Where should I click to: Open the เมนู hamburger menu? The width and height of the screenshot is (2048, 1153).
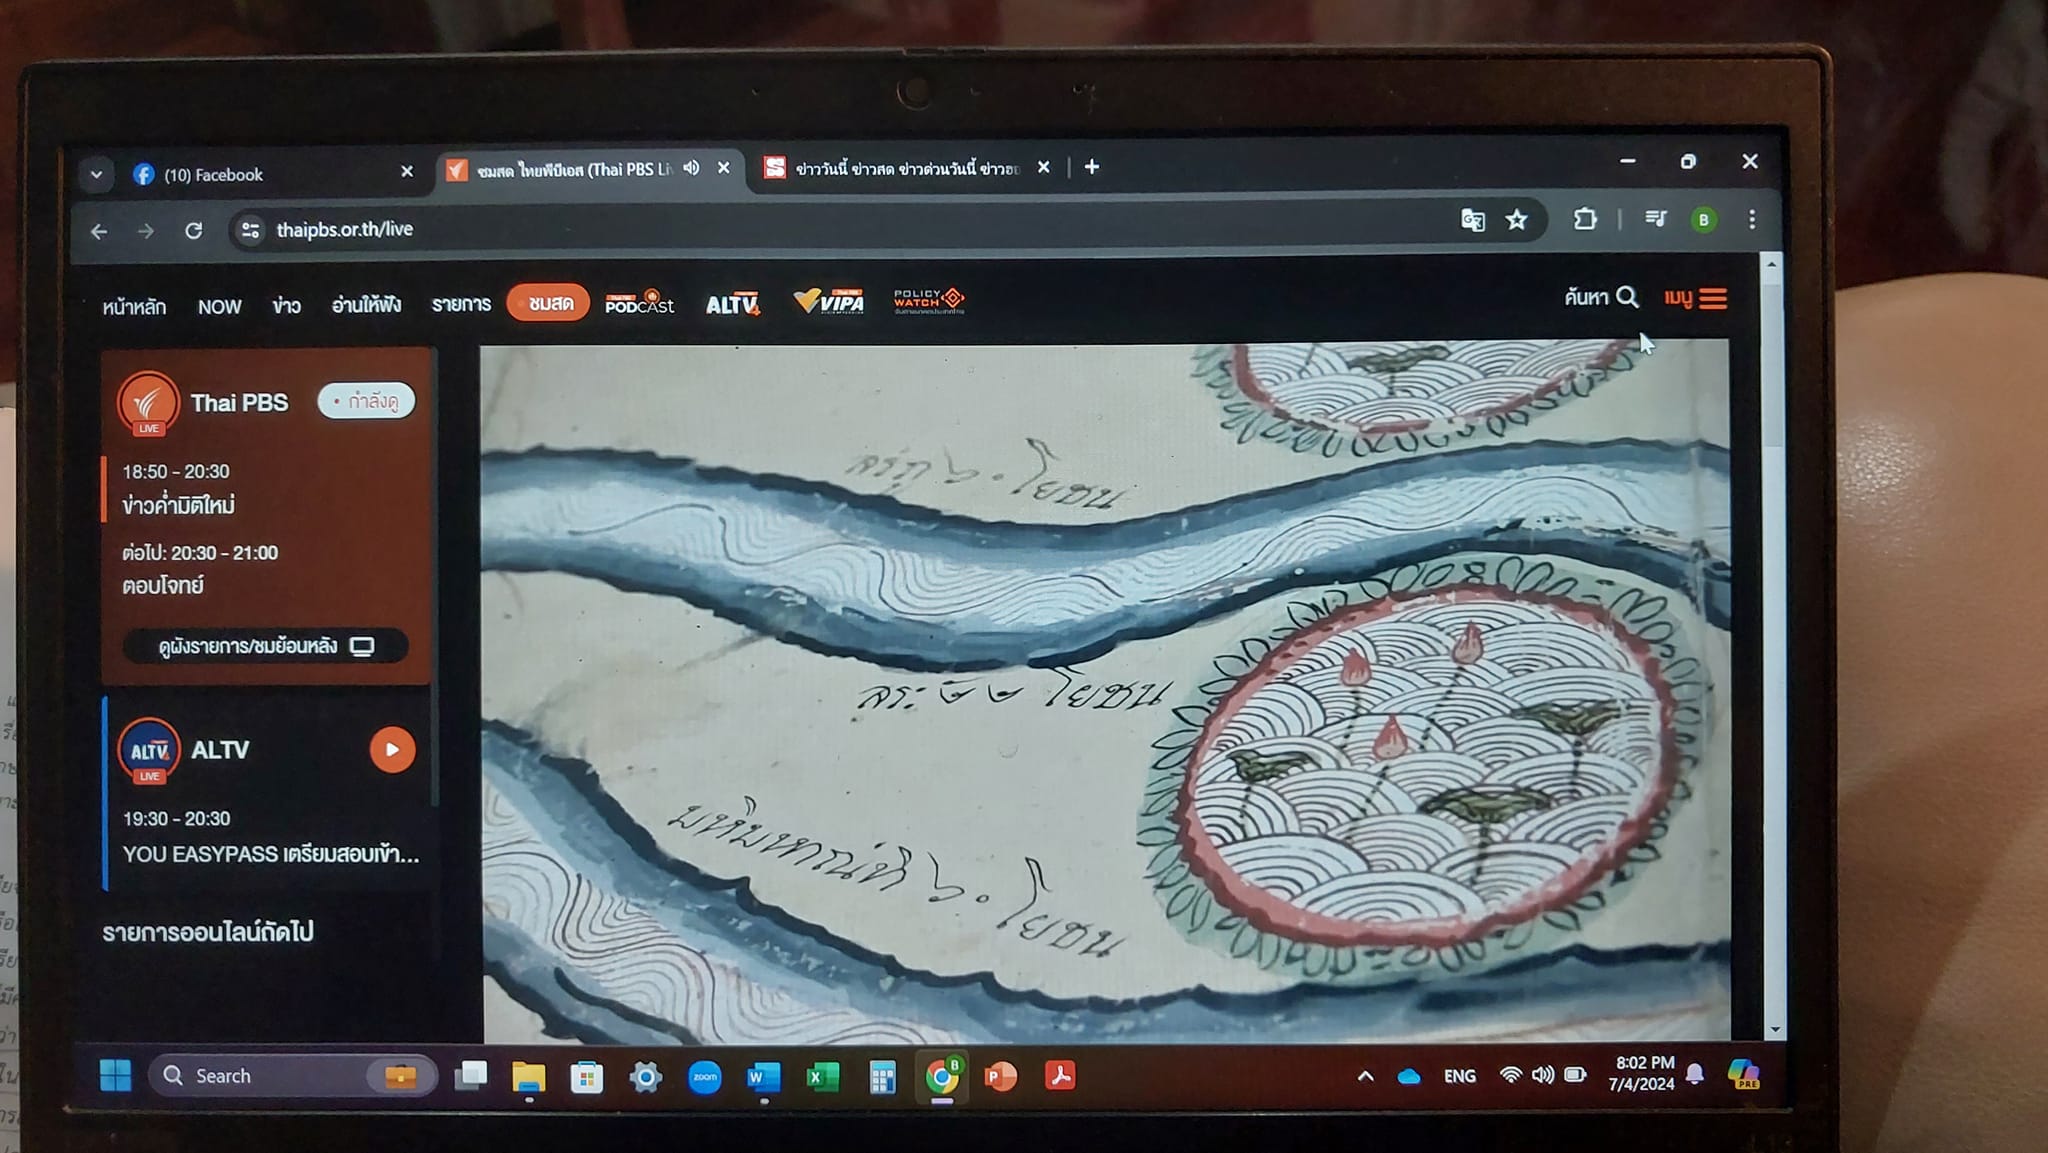pyautogui.click(x=1696, y=298)
